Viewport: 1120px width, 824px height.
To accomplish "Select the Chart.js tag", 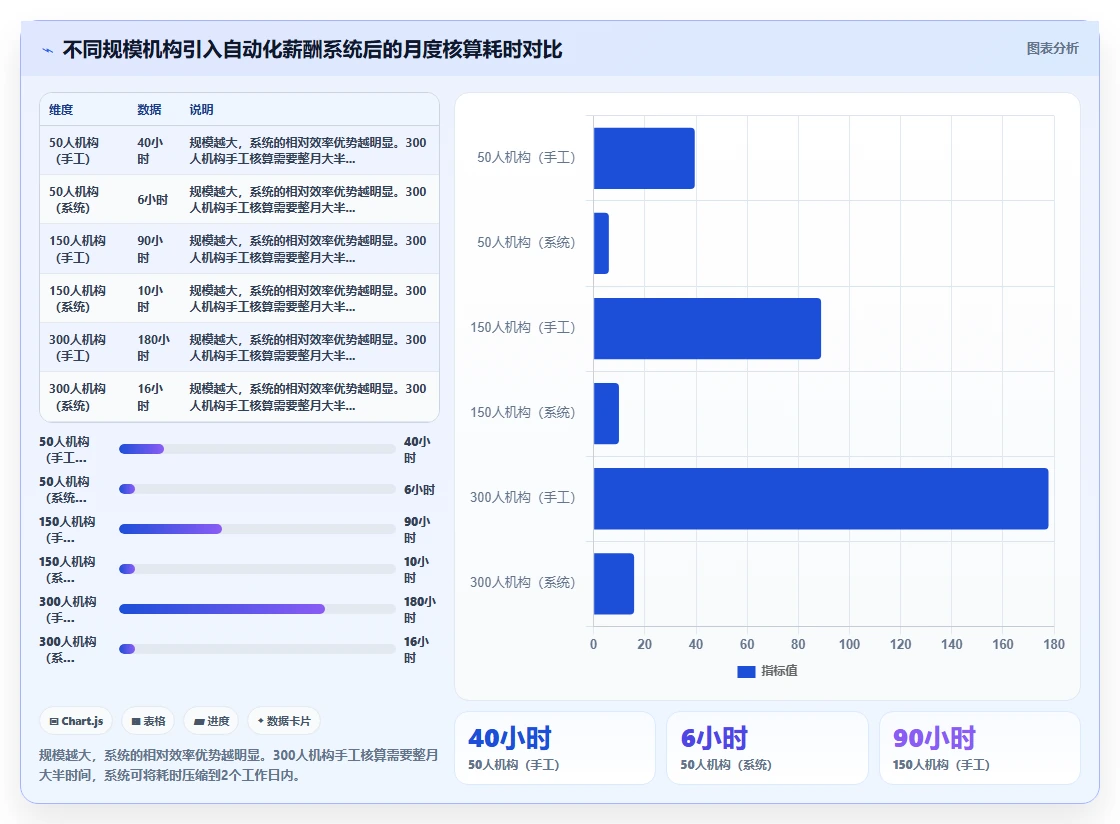I will (76, 721).
